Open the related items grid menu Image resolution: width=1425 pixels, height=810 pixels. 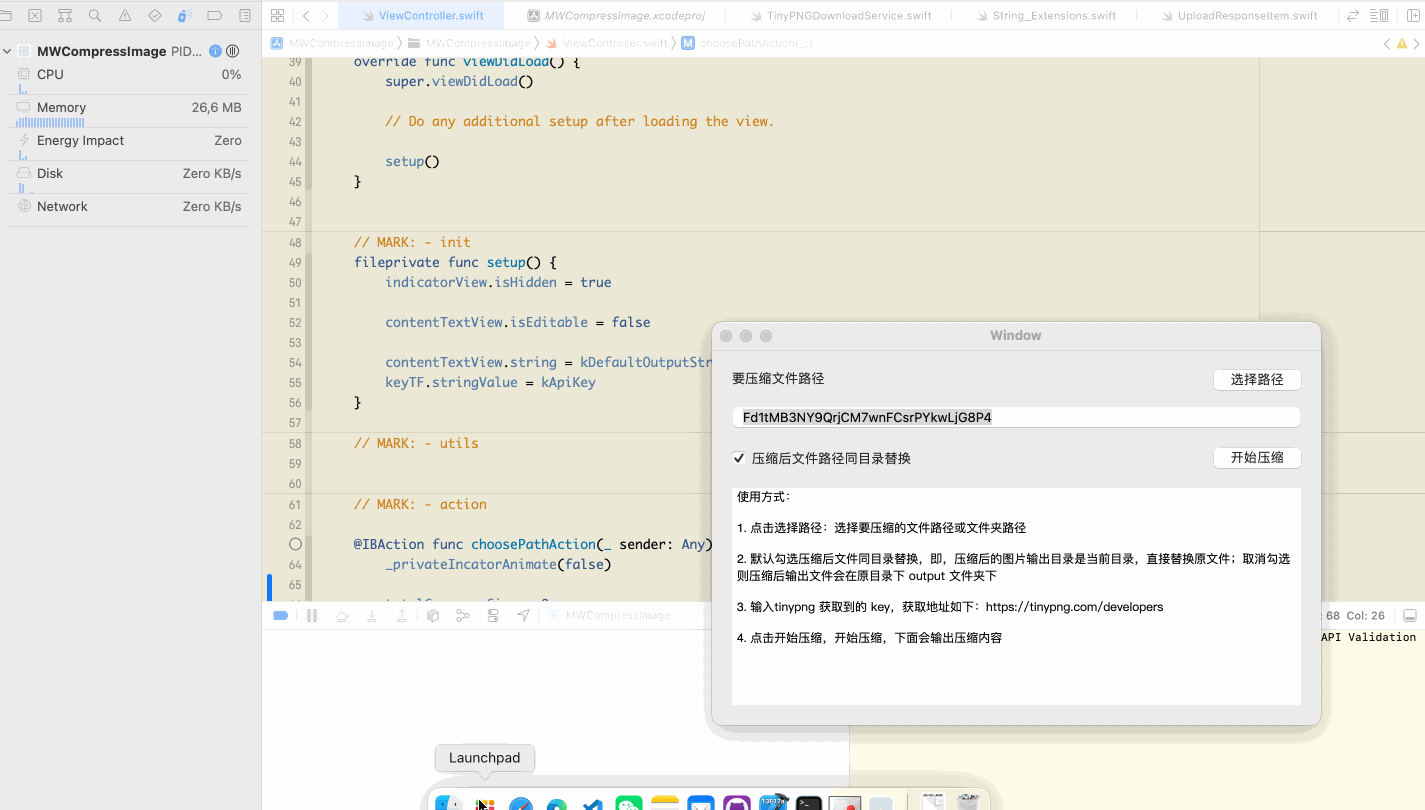(277, 16)
